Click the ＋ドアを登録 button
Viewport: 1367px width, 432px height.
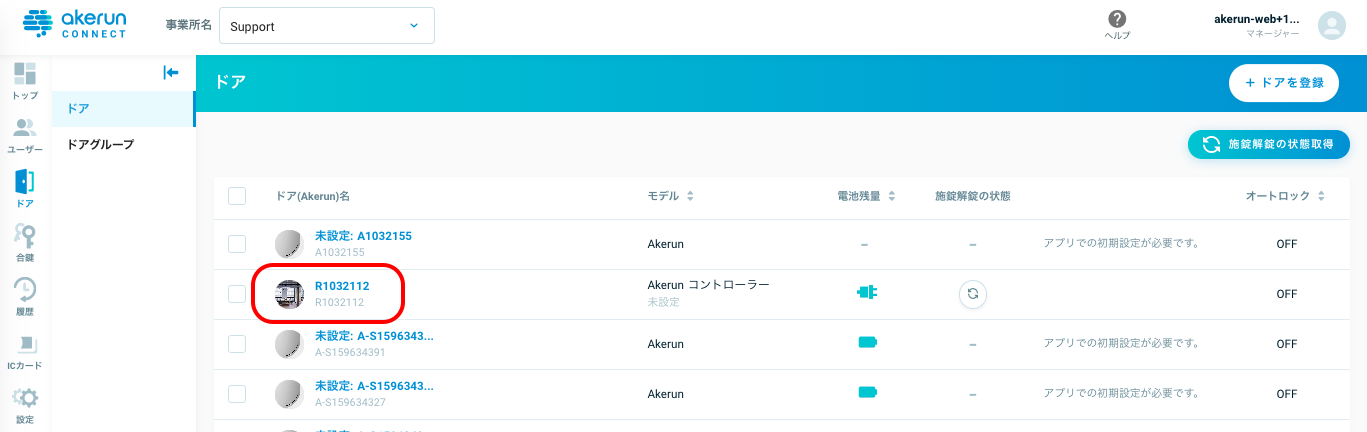tap(1284, 83)
